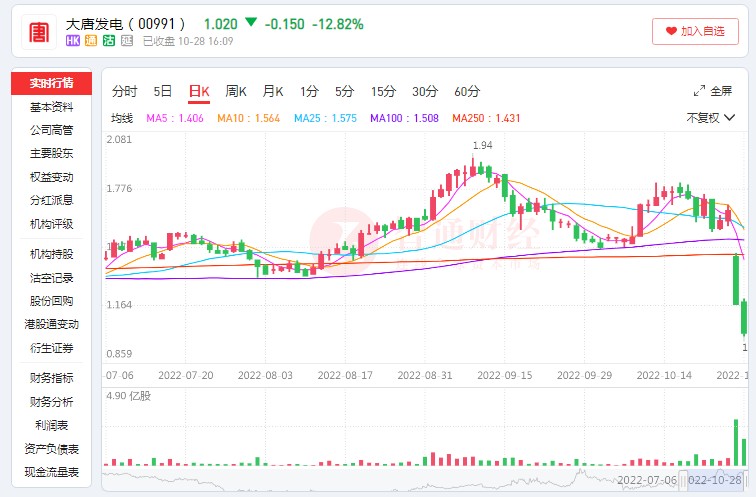
Task: Open 港股通变动 sidebar item
Action: coord(51,324)
